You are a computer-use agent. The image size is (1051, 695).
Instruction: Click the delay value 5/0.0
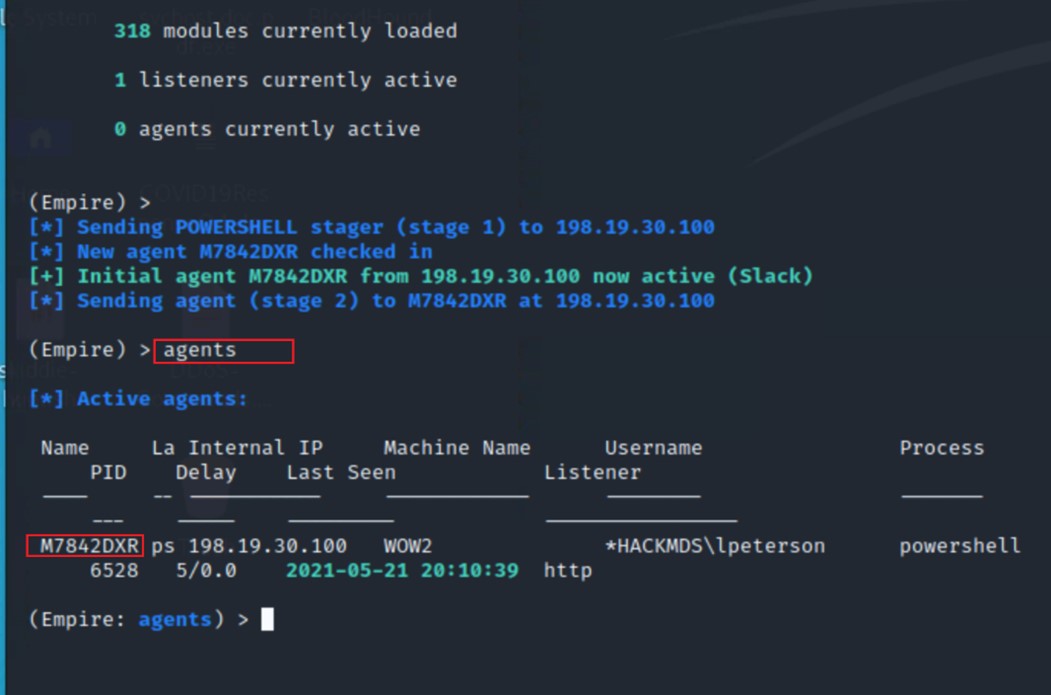pyautogui.click(x=206, y=570)
